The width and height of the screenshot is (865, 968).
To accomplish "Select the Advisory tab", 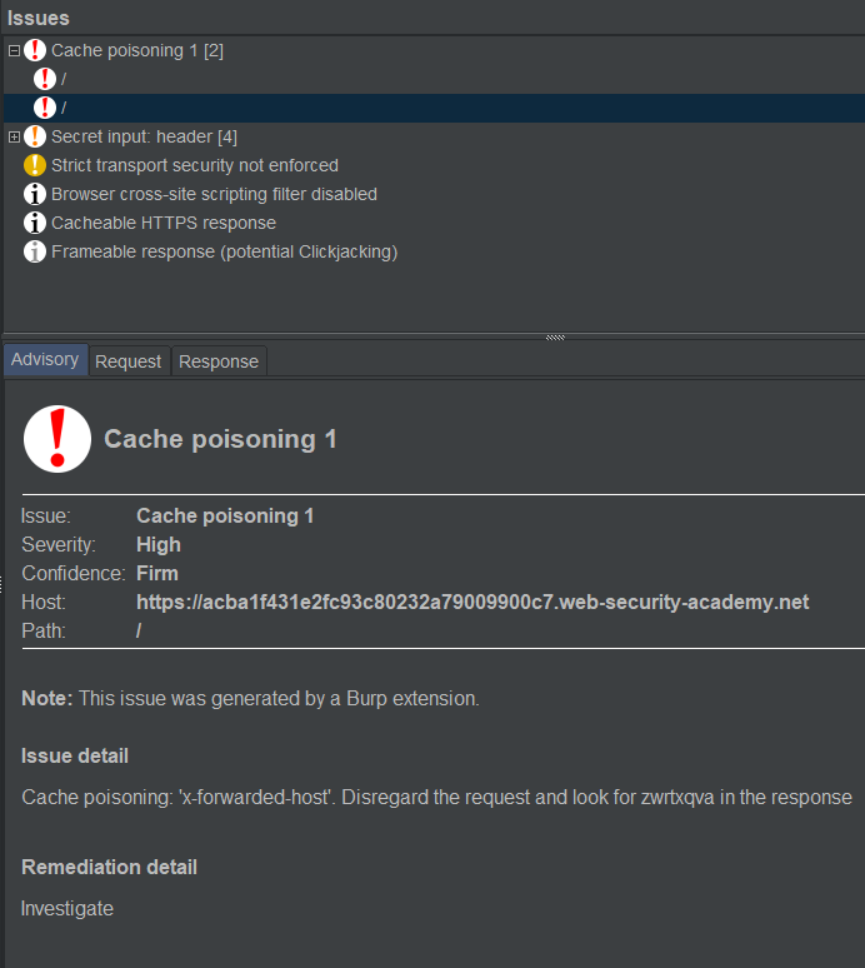I will tap(45, 360).
